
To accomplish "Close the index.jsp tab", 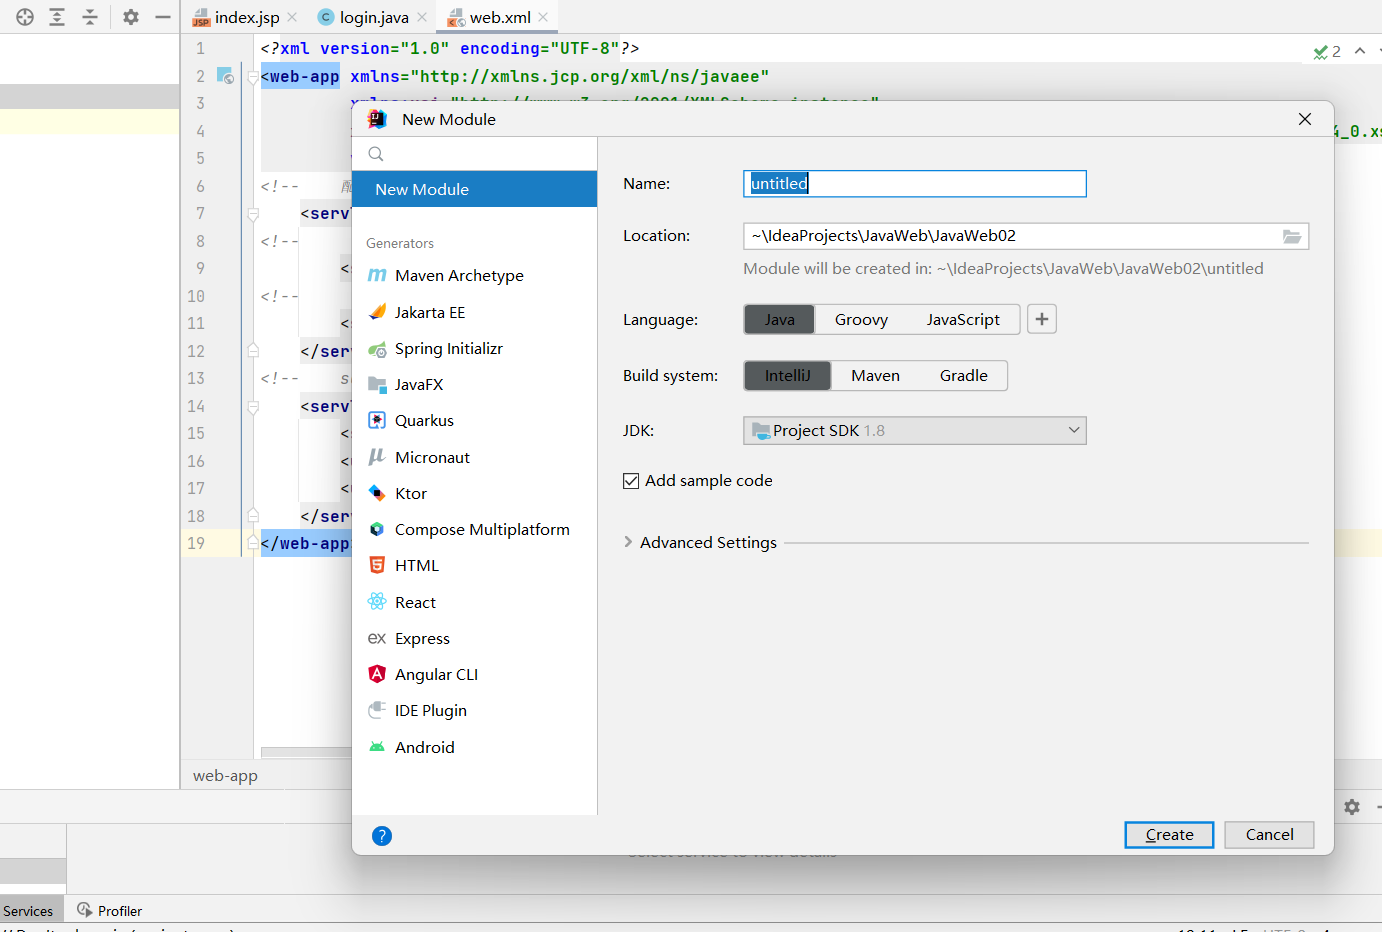I will point(292,17).
